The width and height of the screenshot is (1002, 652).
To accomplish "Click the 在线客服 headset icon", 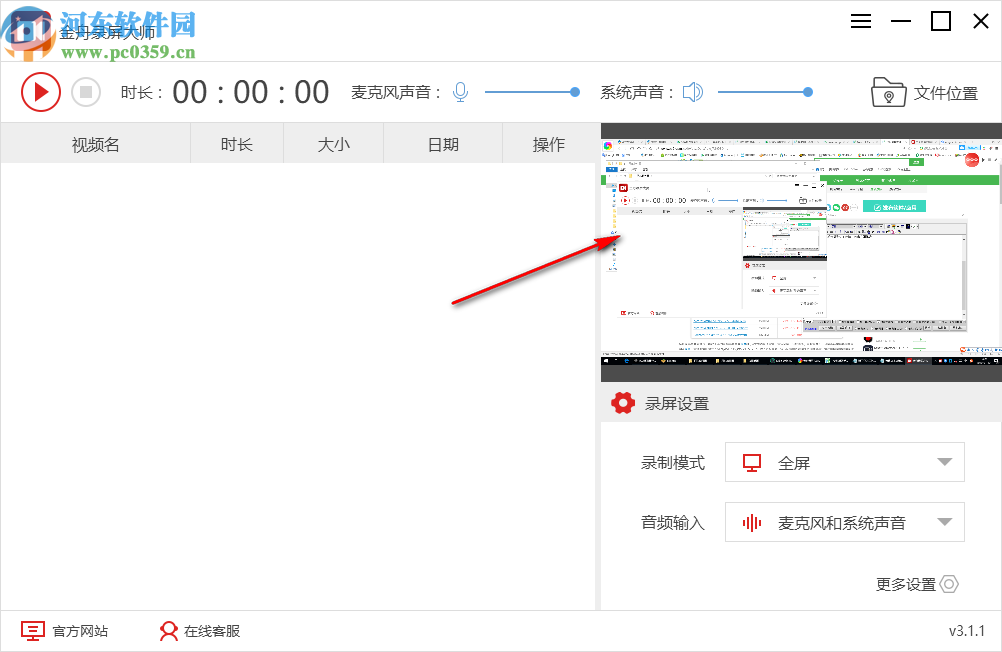I will pyautogui.click(x=168, y=631).
